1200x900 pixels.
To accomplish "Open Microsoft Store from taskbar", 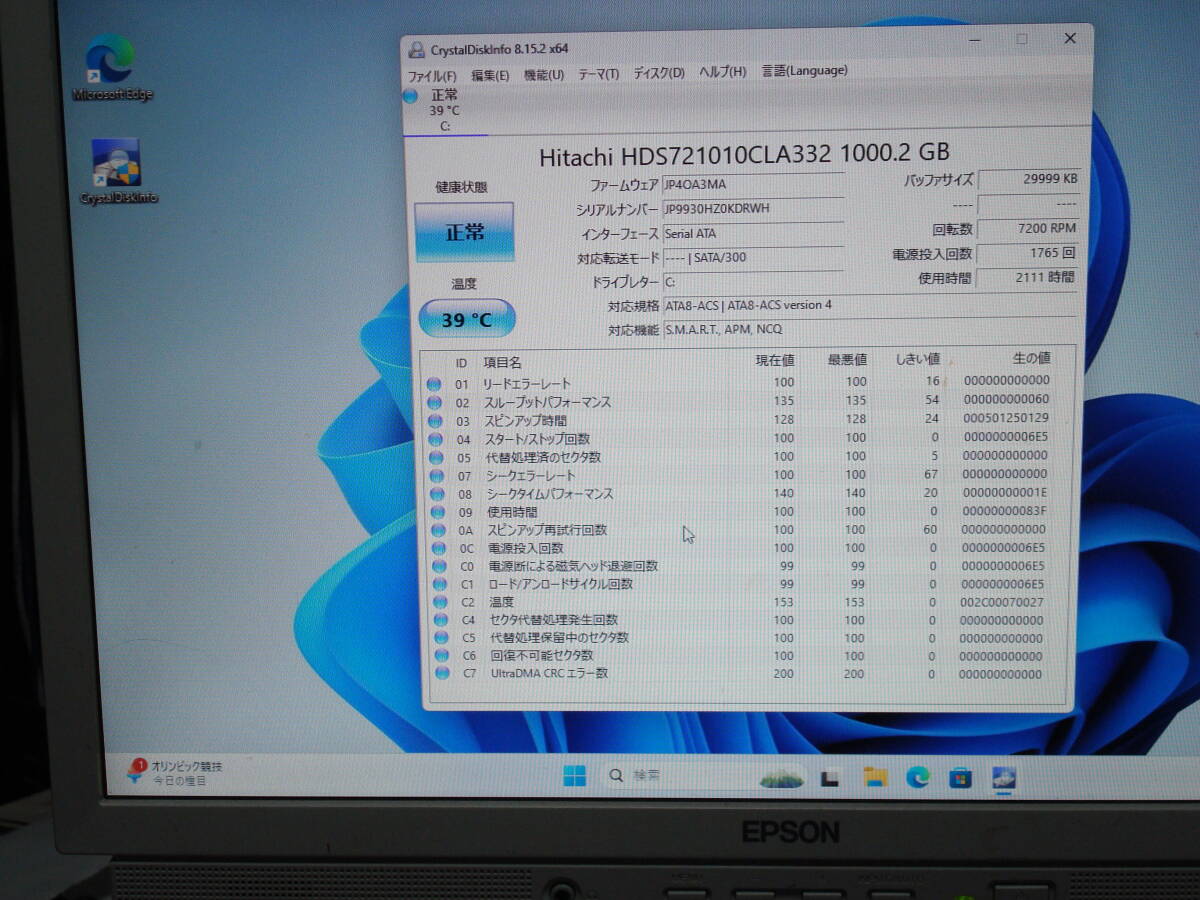I will [x=961, y=778].
